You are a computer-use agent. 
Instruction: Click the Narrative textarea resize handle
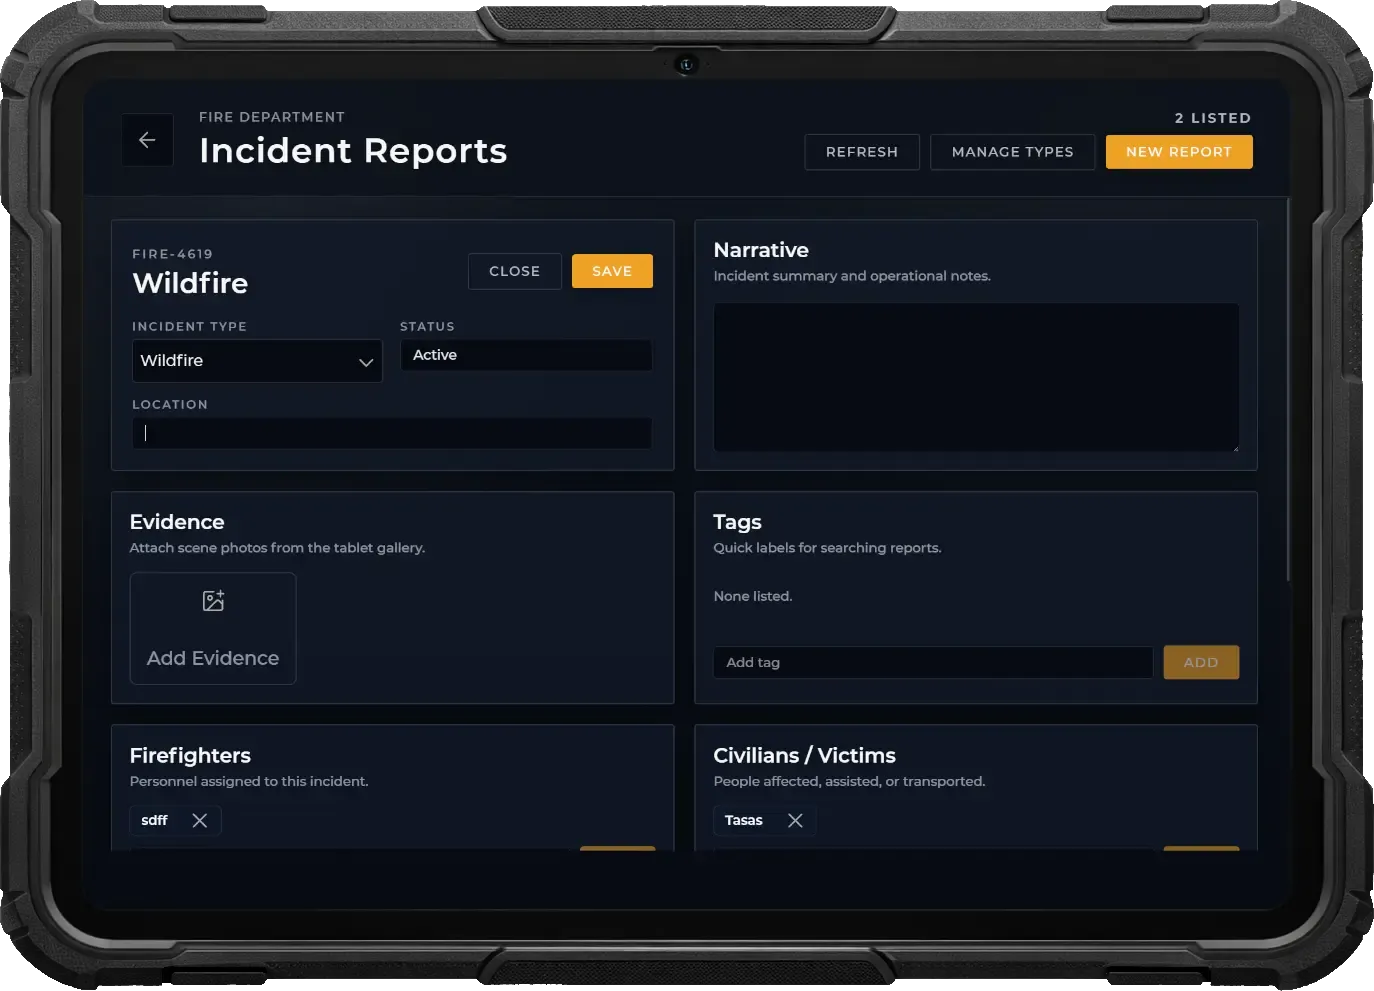(x=1234, y=447)
